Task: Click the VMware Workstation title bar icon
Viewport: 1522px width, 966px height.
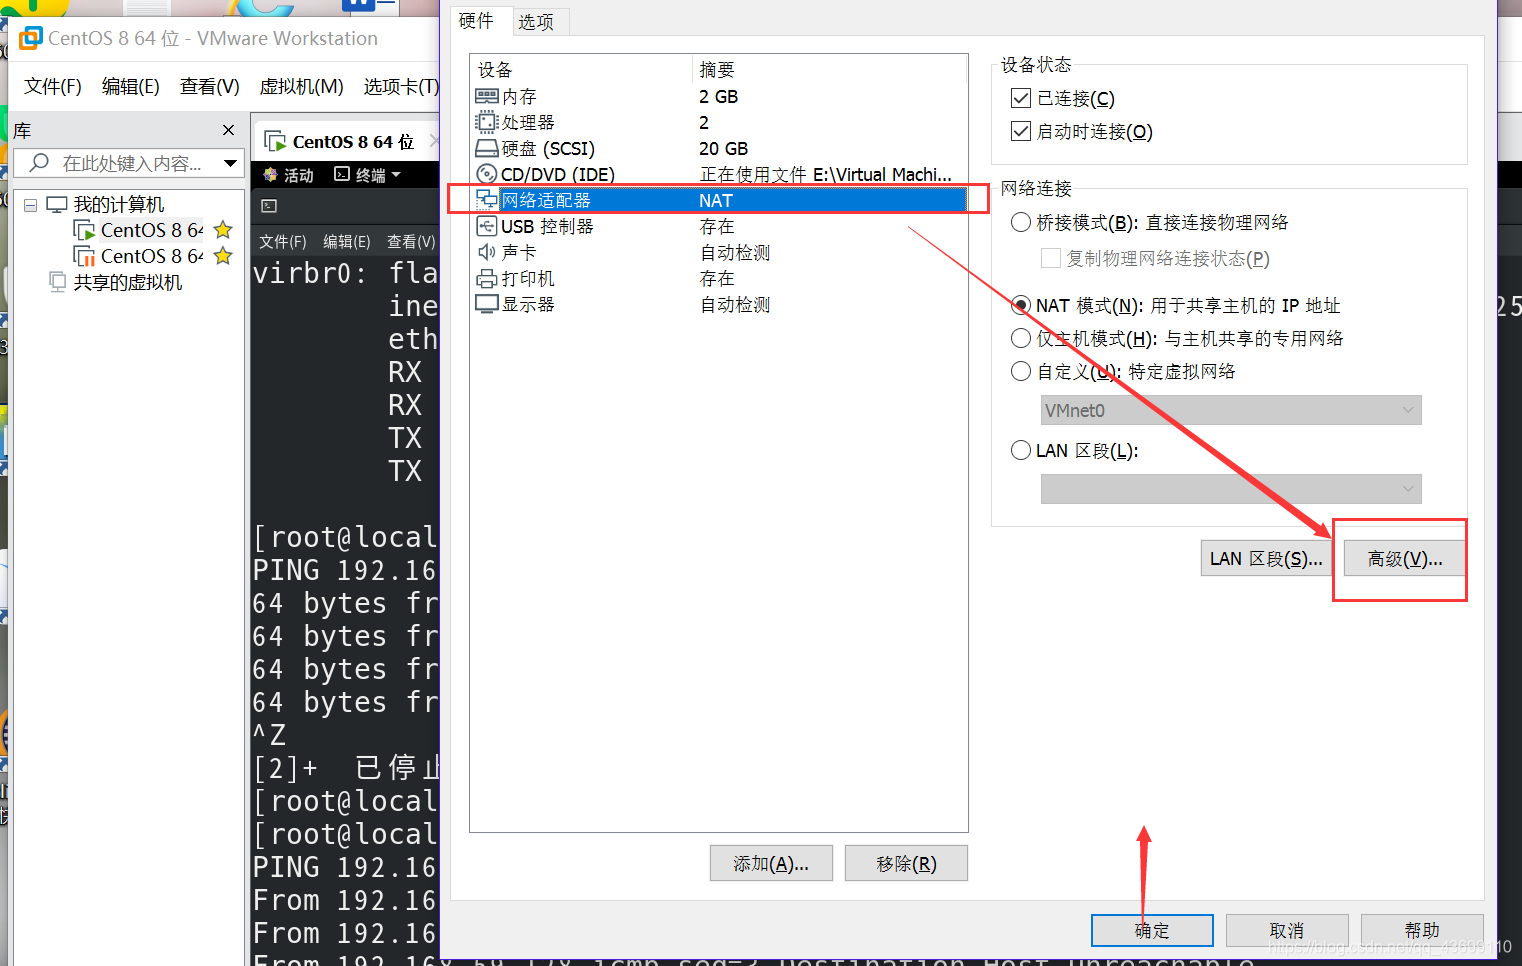Action: coord(31,38)
